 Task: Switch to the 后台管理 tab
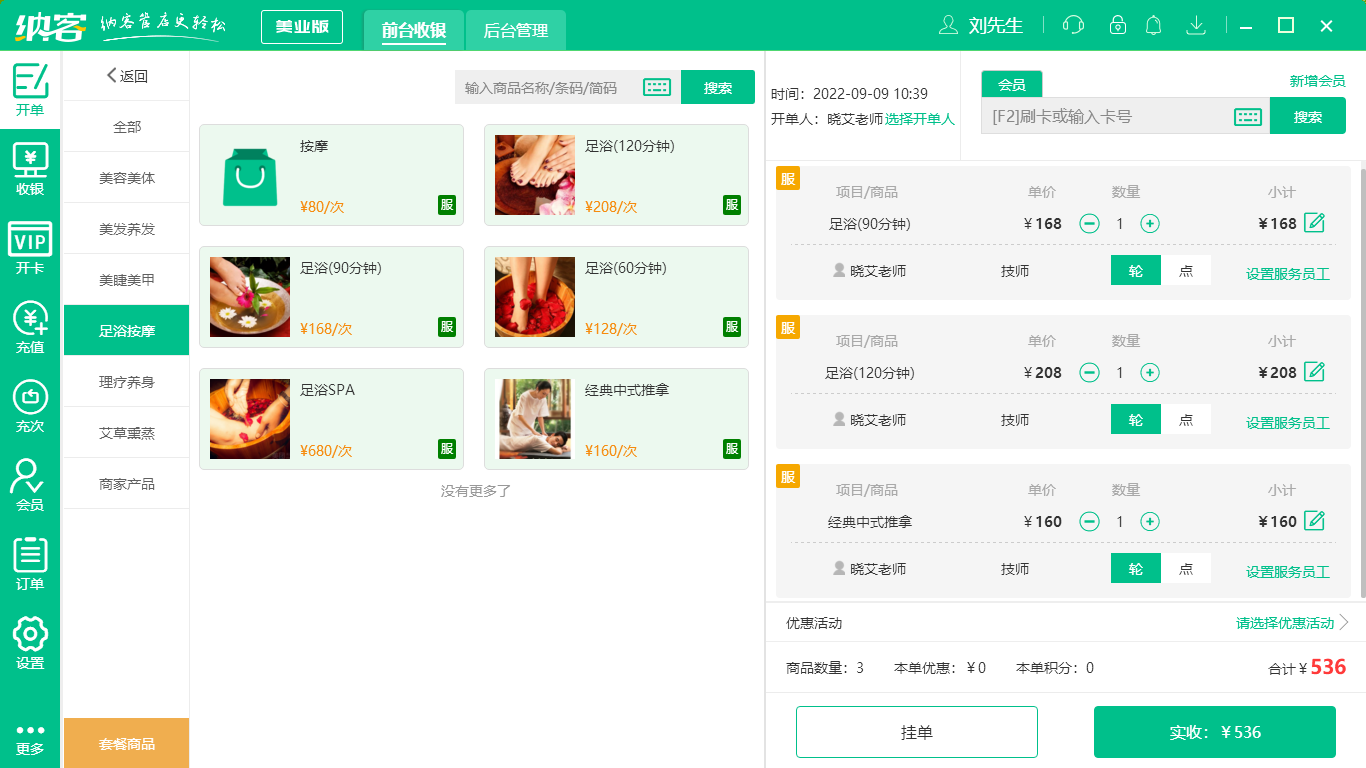click(517, 31)
